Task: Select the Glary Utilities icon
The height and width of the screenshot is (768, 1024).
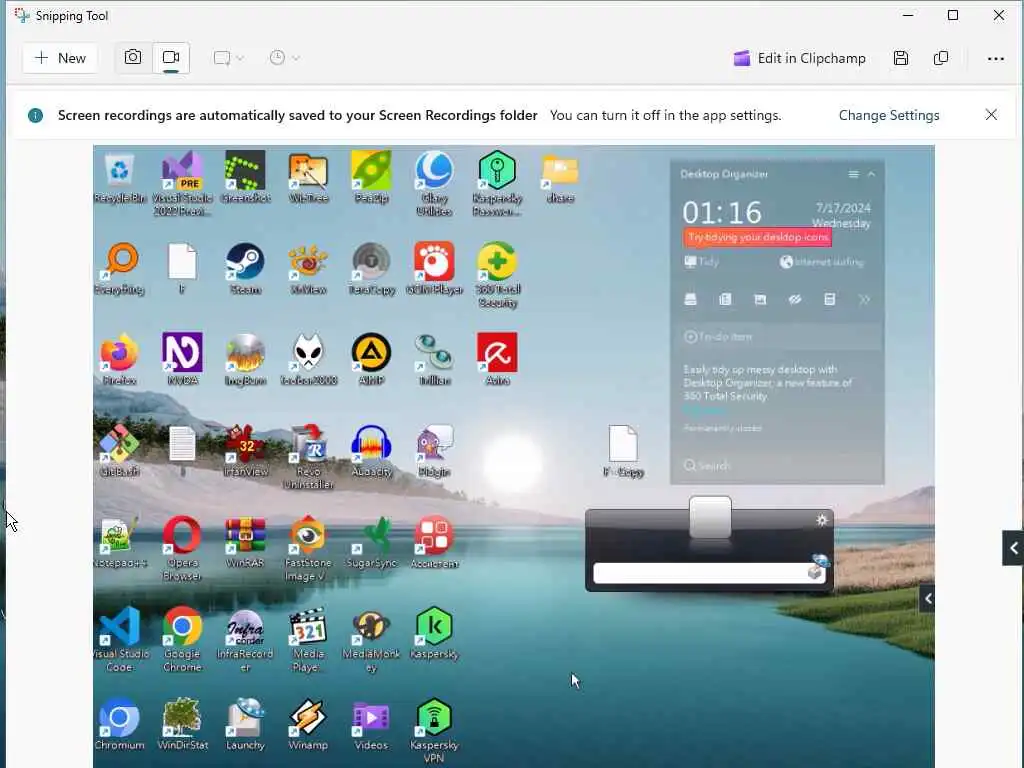Action: (434, 184)
